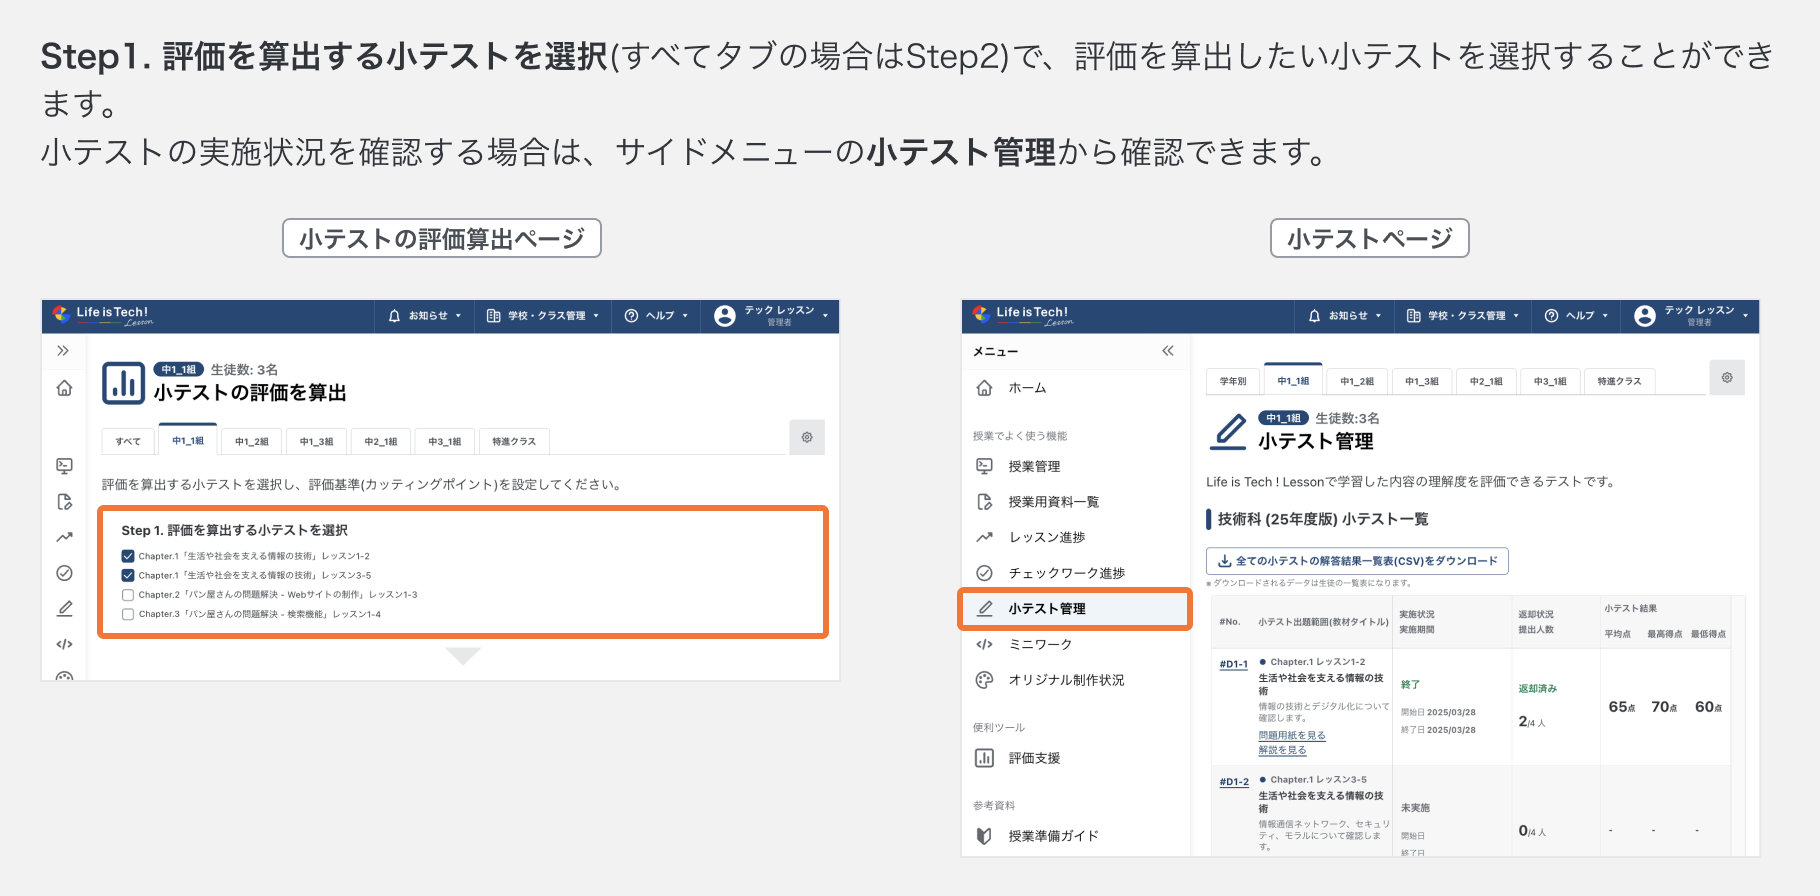Click the Life is Tech logo in quiz page
This screenshot has width=1820, height=896.
coord(1022,315)
